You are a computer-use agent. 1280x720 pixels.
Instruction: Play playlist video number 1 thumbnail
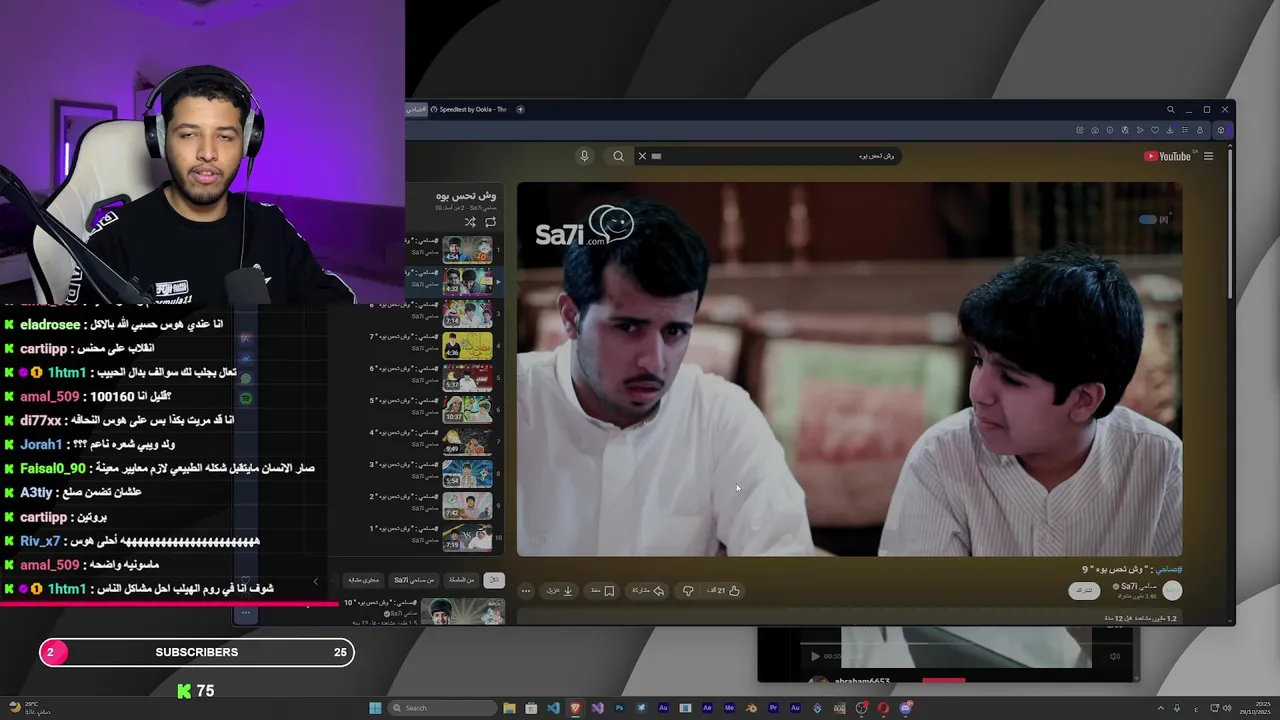468,537
